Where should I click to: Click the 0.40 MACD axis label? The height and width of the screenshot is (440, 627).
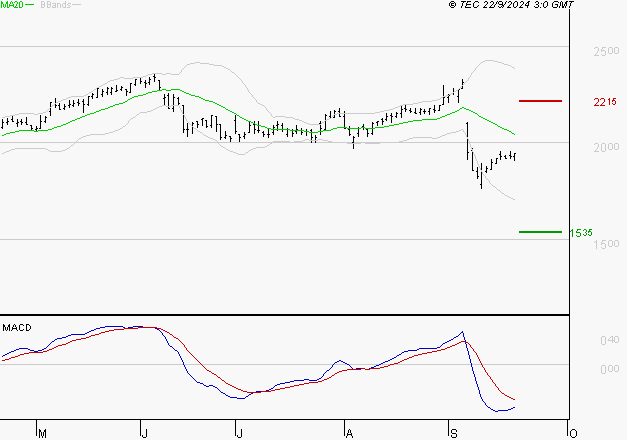coord(610,340)
